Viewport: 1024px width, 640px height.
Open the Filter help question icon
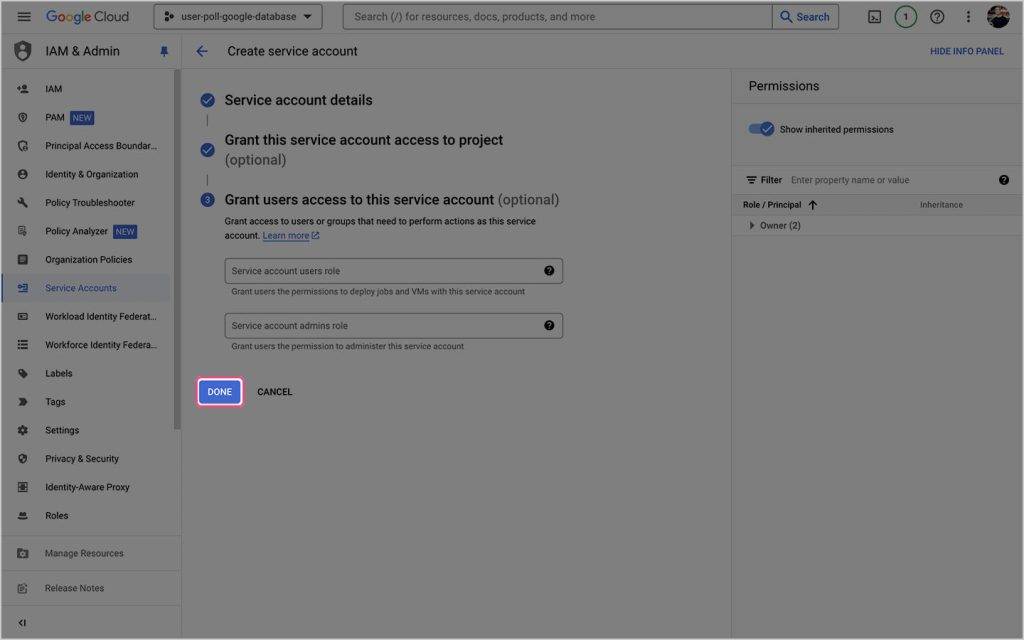(1004, 180)
